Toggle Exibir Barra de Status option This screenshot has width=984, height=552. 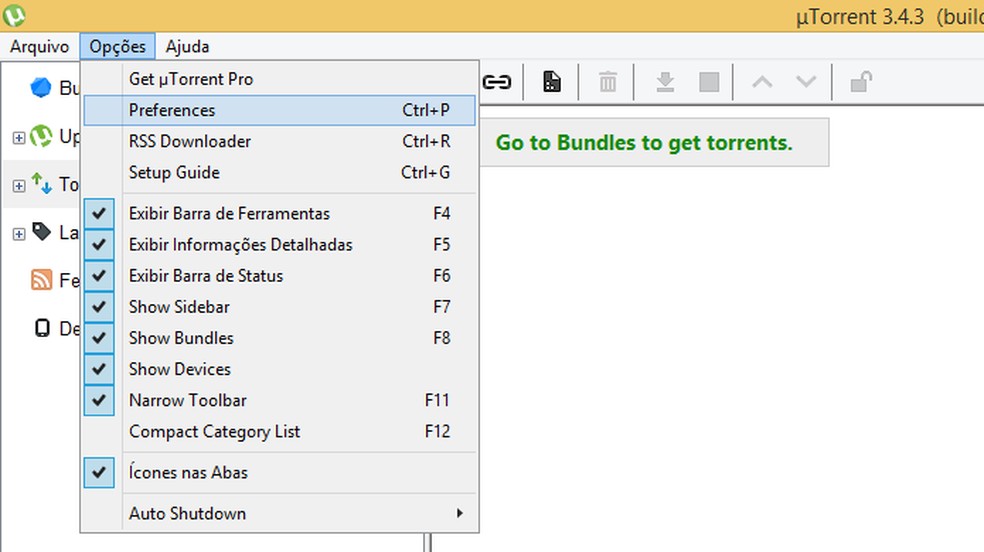click(280, 275)
